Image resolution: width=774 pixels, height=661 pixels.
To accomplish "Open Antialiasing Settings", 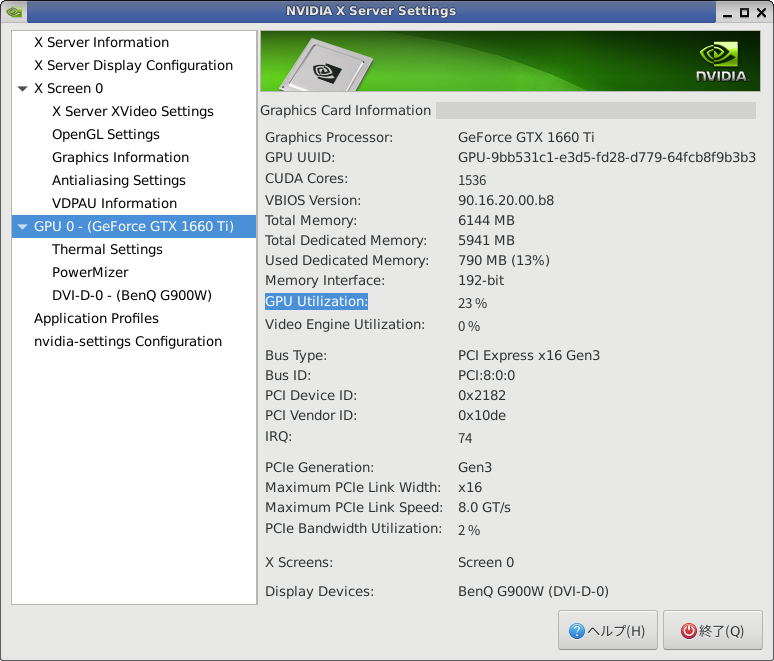I will coord(119,180).
